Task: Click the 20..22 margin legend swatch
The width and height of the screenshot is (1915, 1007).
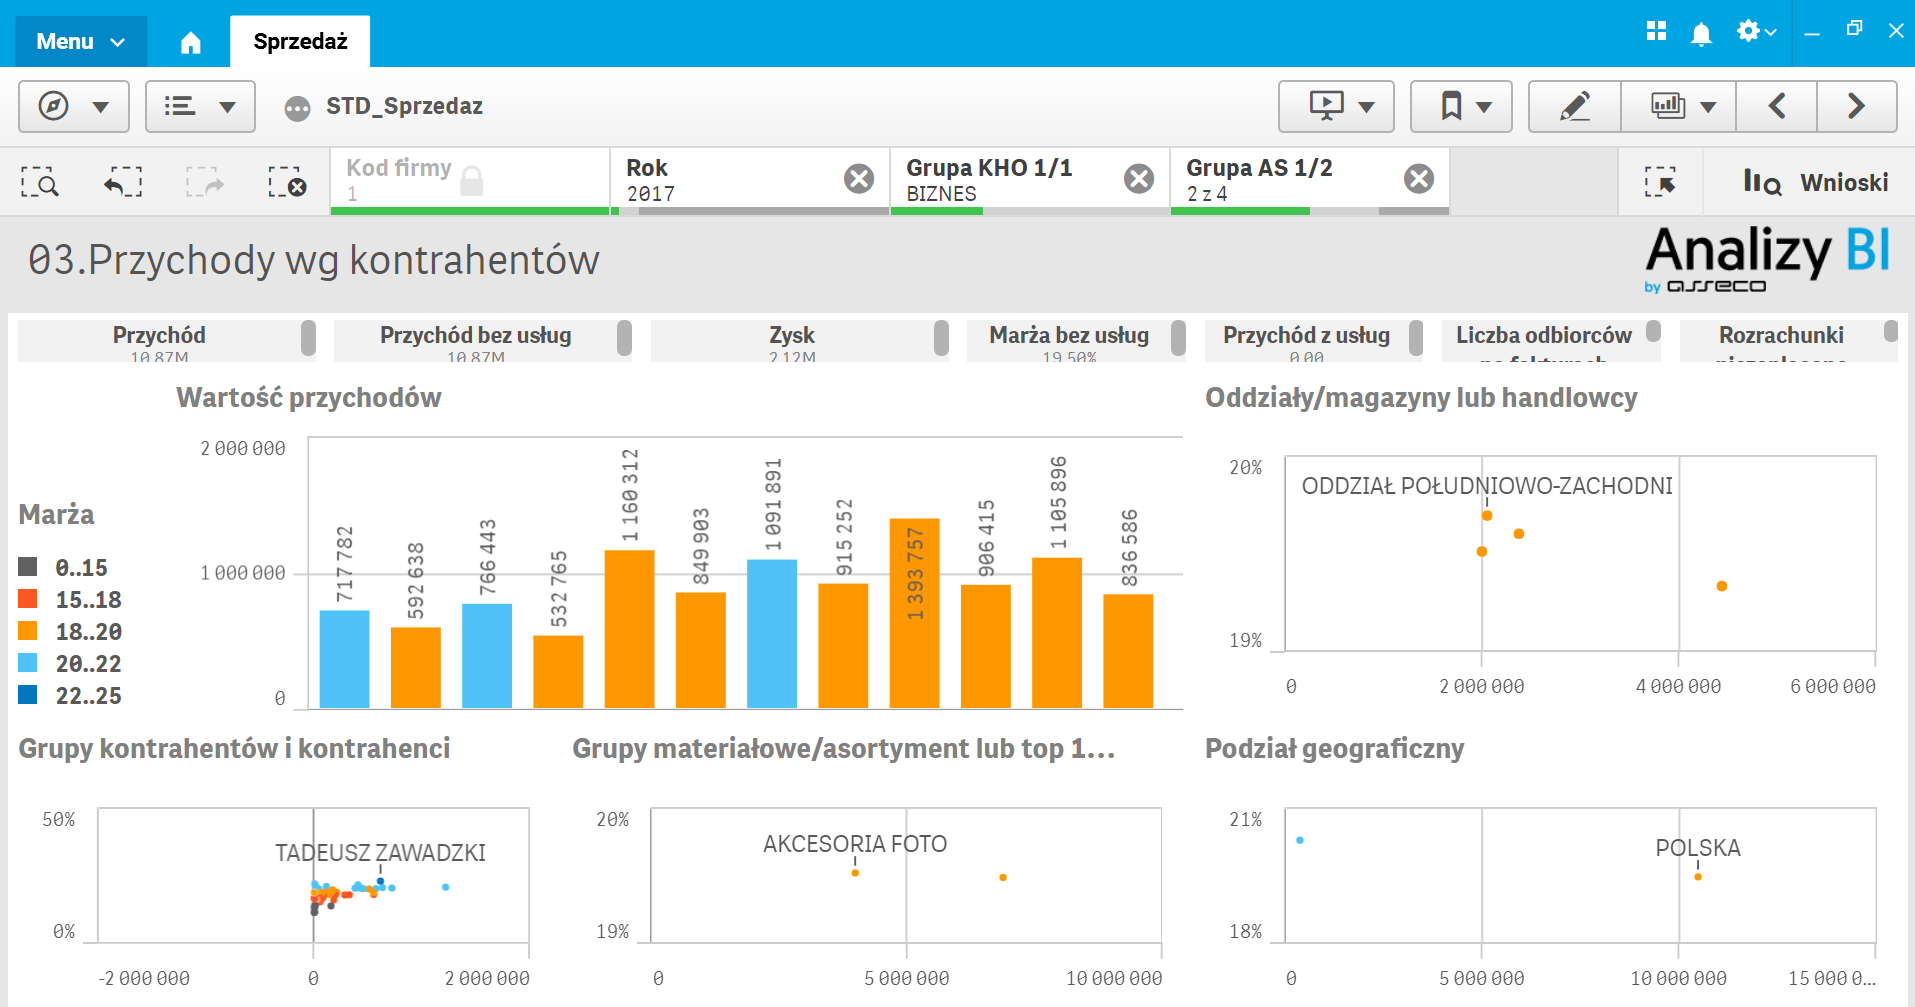Action: pyautogui.click(x=28, y=663)
